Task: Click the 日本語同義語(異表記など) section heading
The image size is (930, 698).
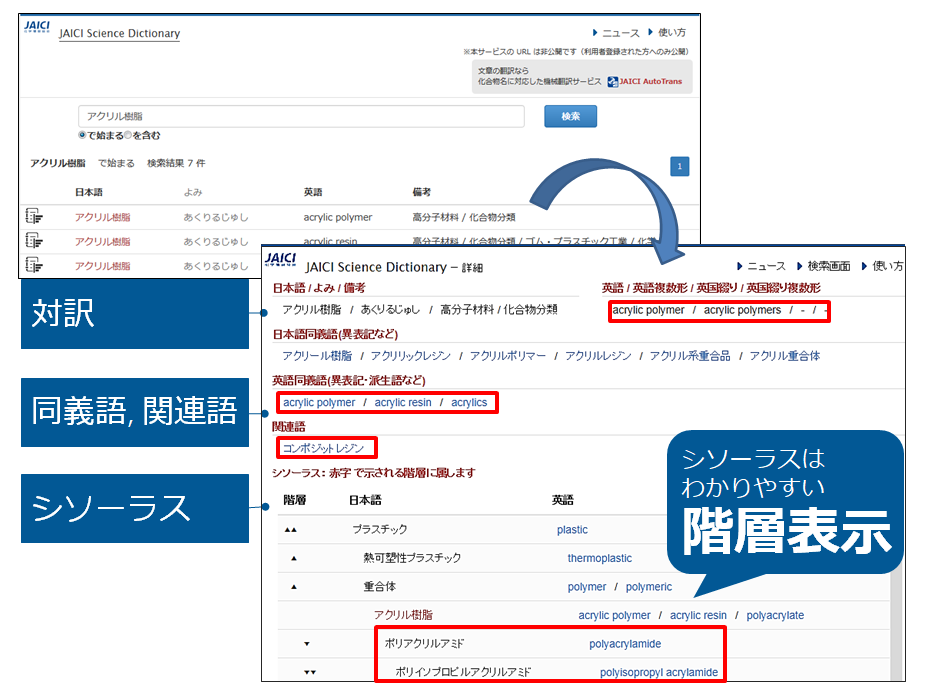Action: point(335,334)
